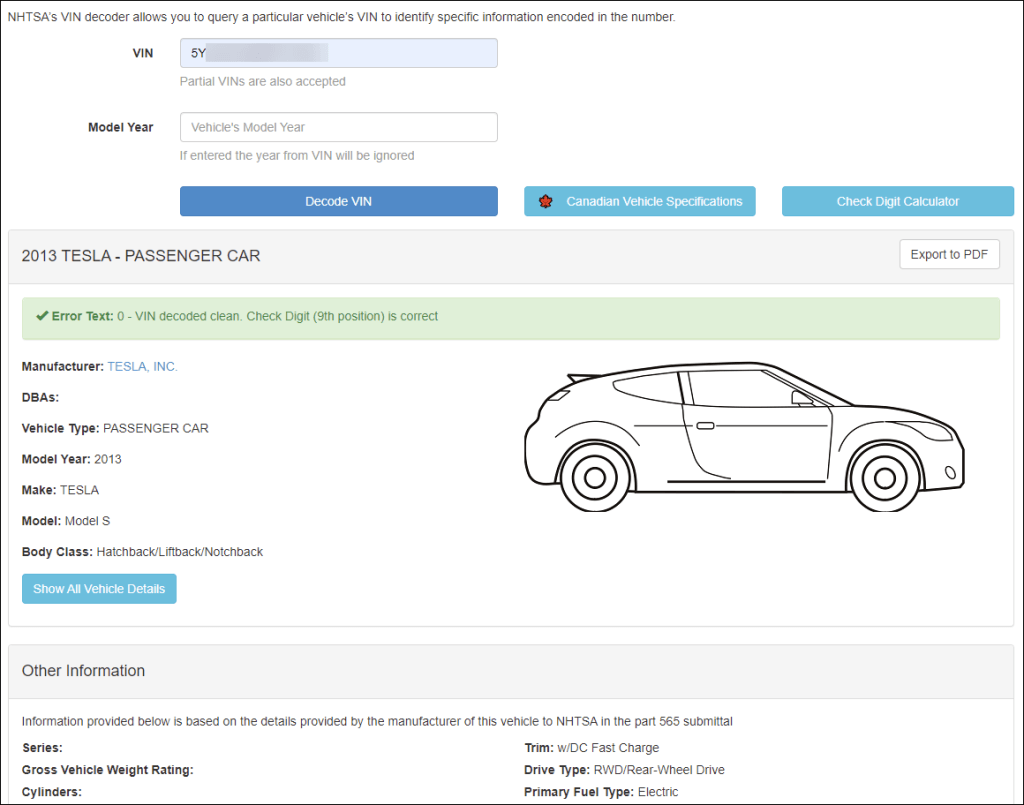Click the Other Information heading
The height and width of the screenshot is (805, 1024).
[x=84, y=671]
